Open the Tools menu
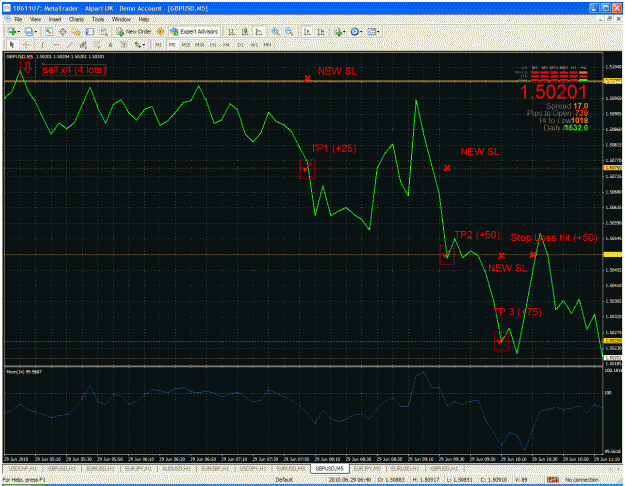The width and height of the screenshot is (625, 486). tap(98, 19)
